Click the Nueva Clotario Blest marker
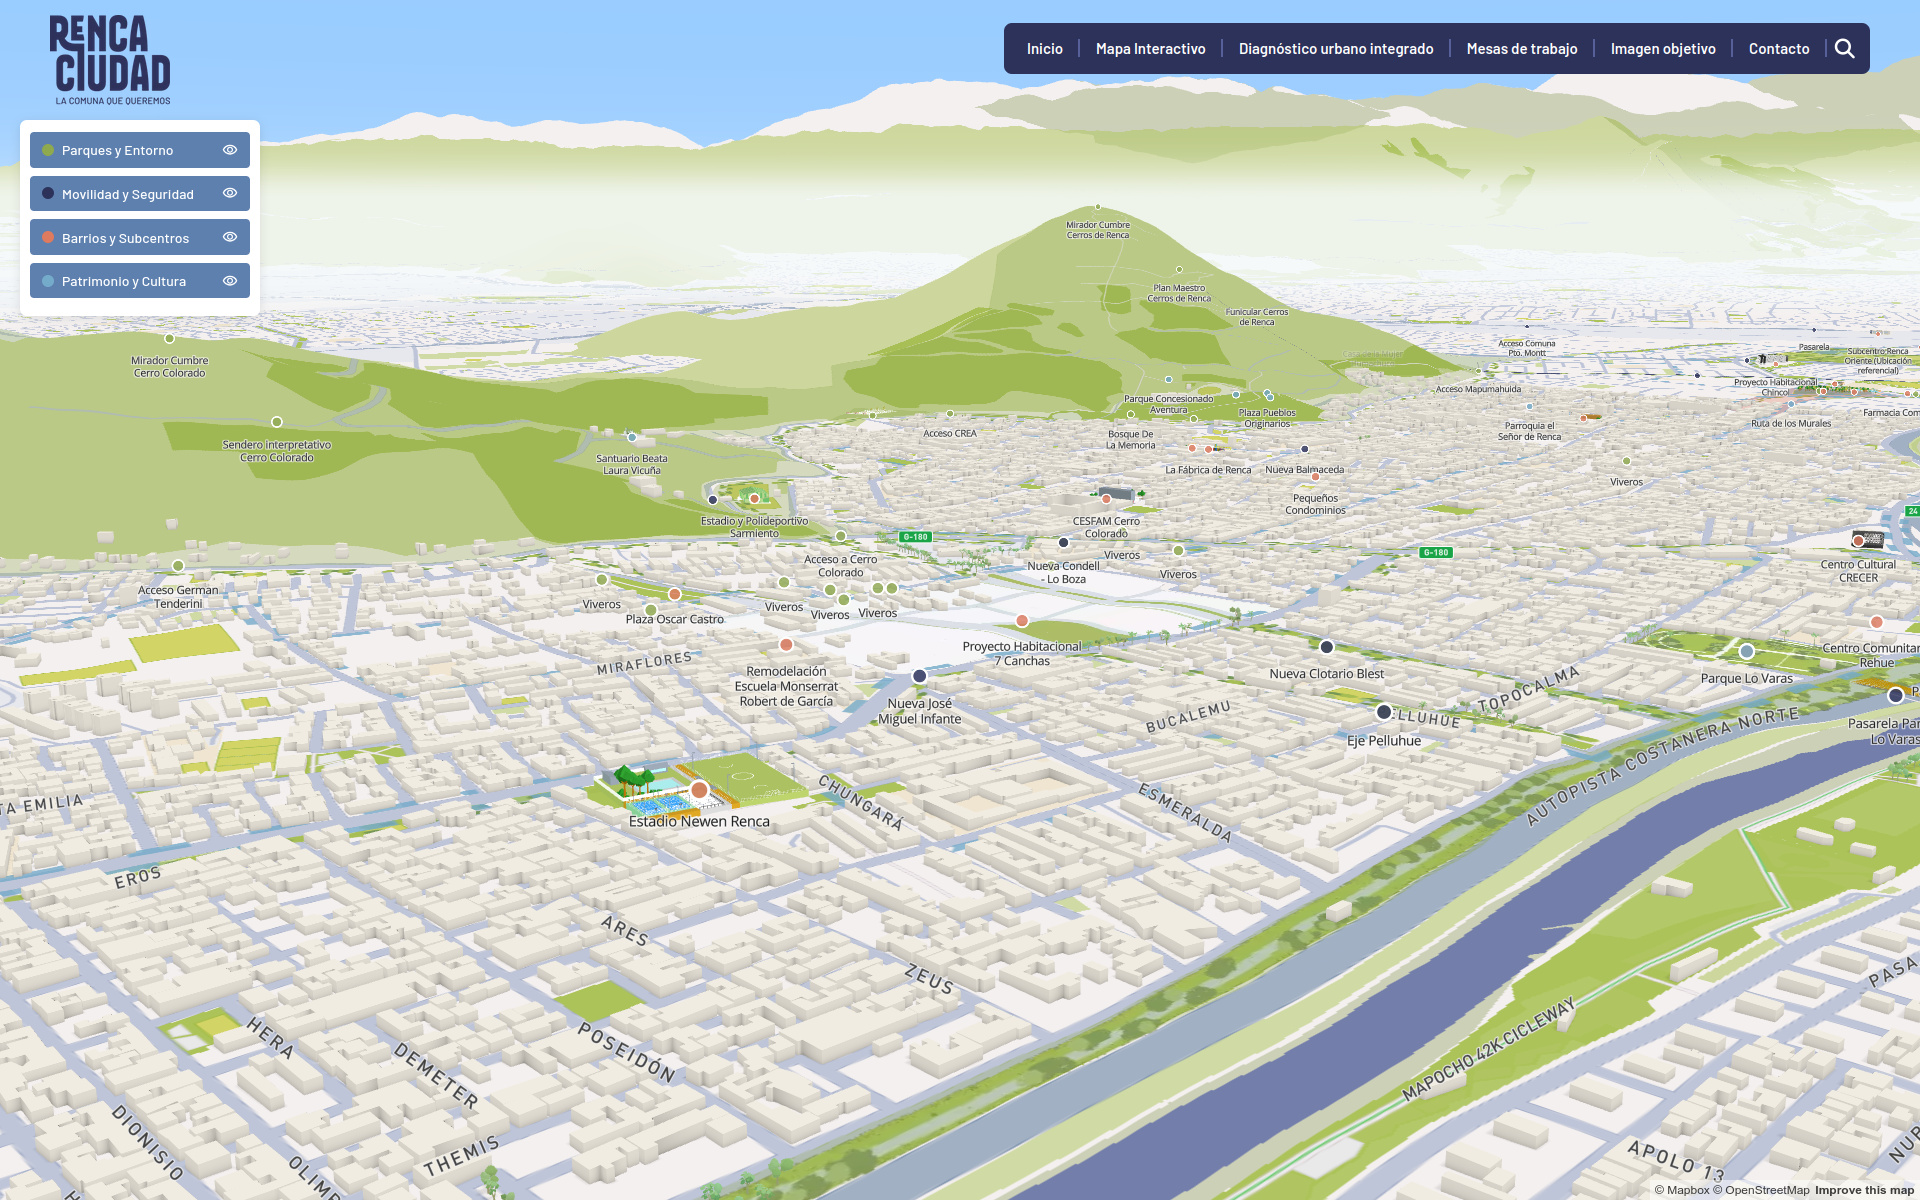 click(1327, 647)
